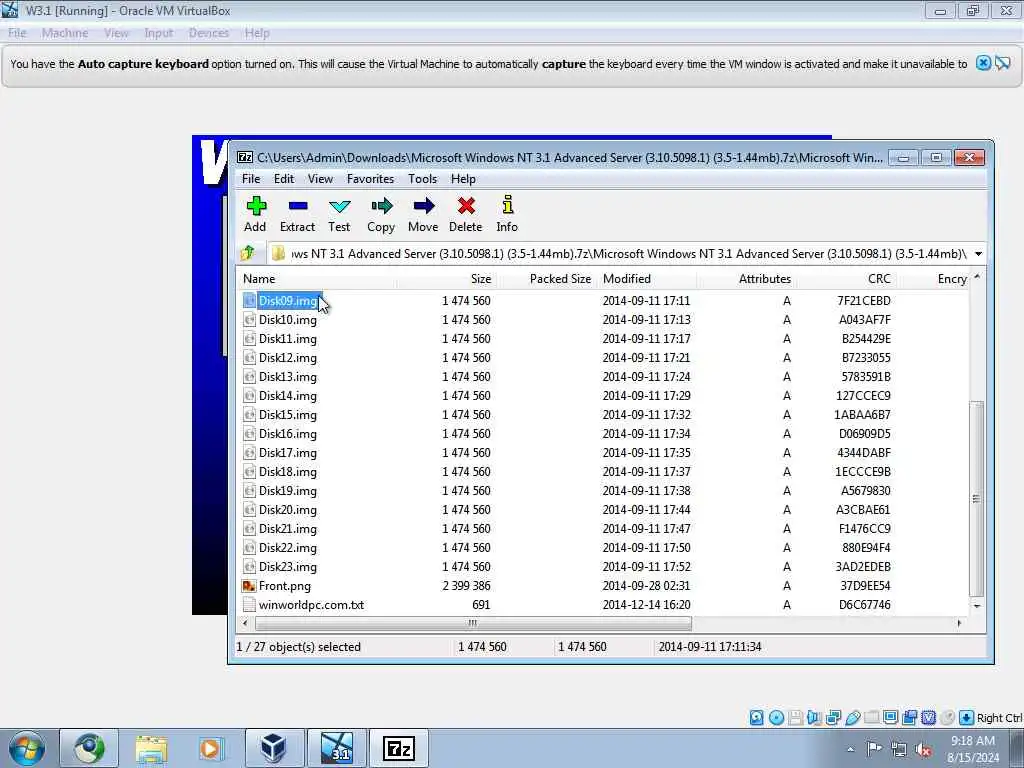Viewport: 1024px width, 768px height.
Task: Sort by the CRC column header
Action: click(x=846, y=279)
